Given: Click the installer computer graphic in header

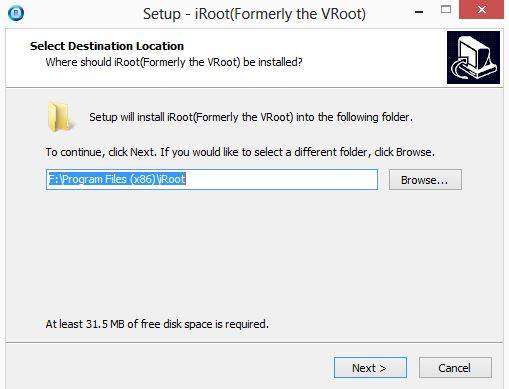Looking at the screenshot, I should [473, 58].
